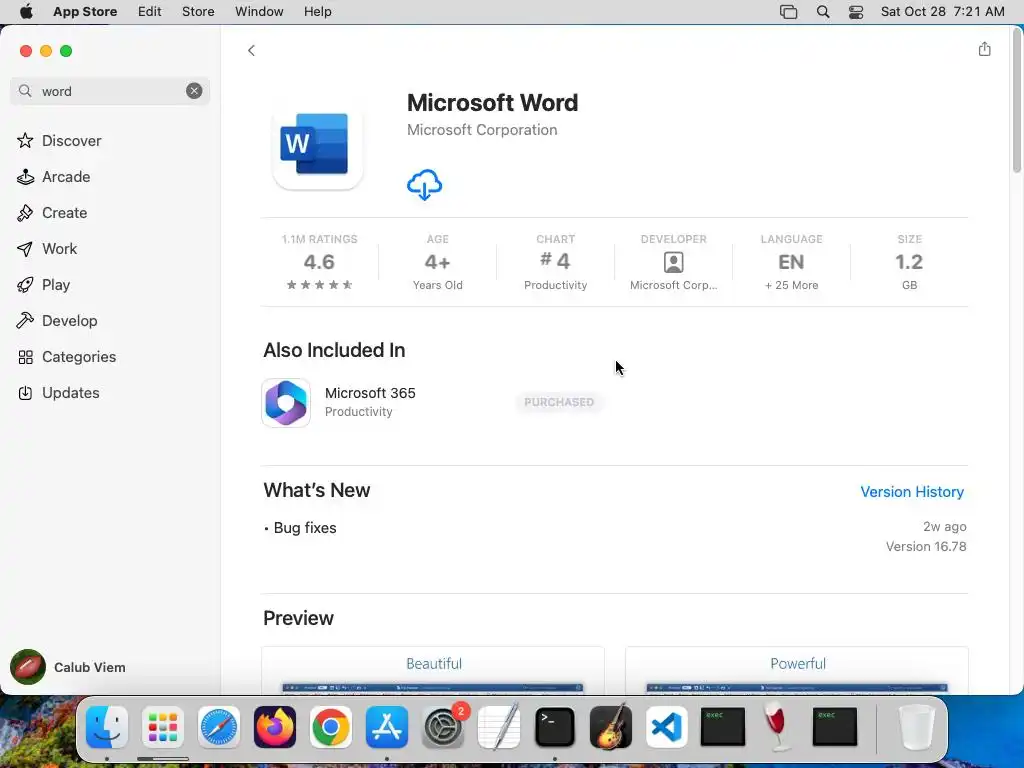Click the date and time in menu bar
1024x768 pixels.
(942, 12)
